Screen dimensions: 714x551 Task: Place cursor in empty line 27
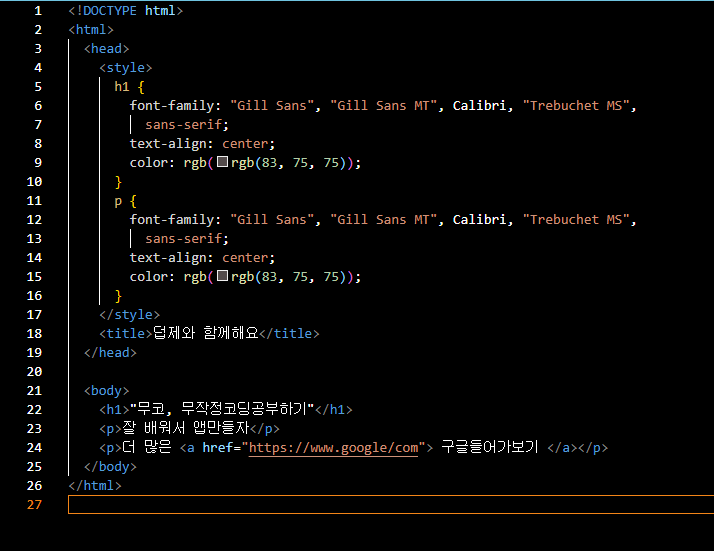(391, 505)
